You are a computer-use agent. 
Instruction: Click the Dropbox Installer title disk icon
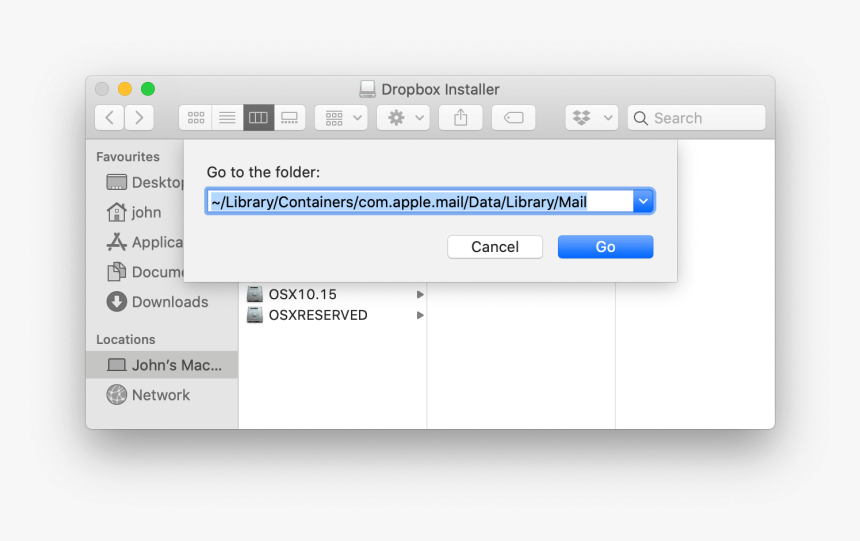[367, 89]
